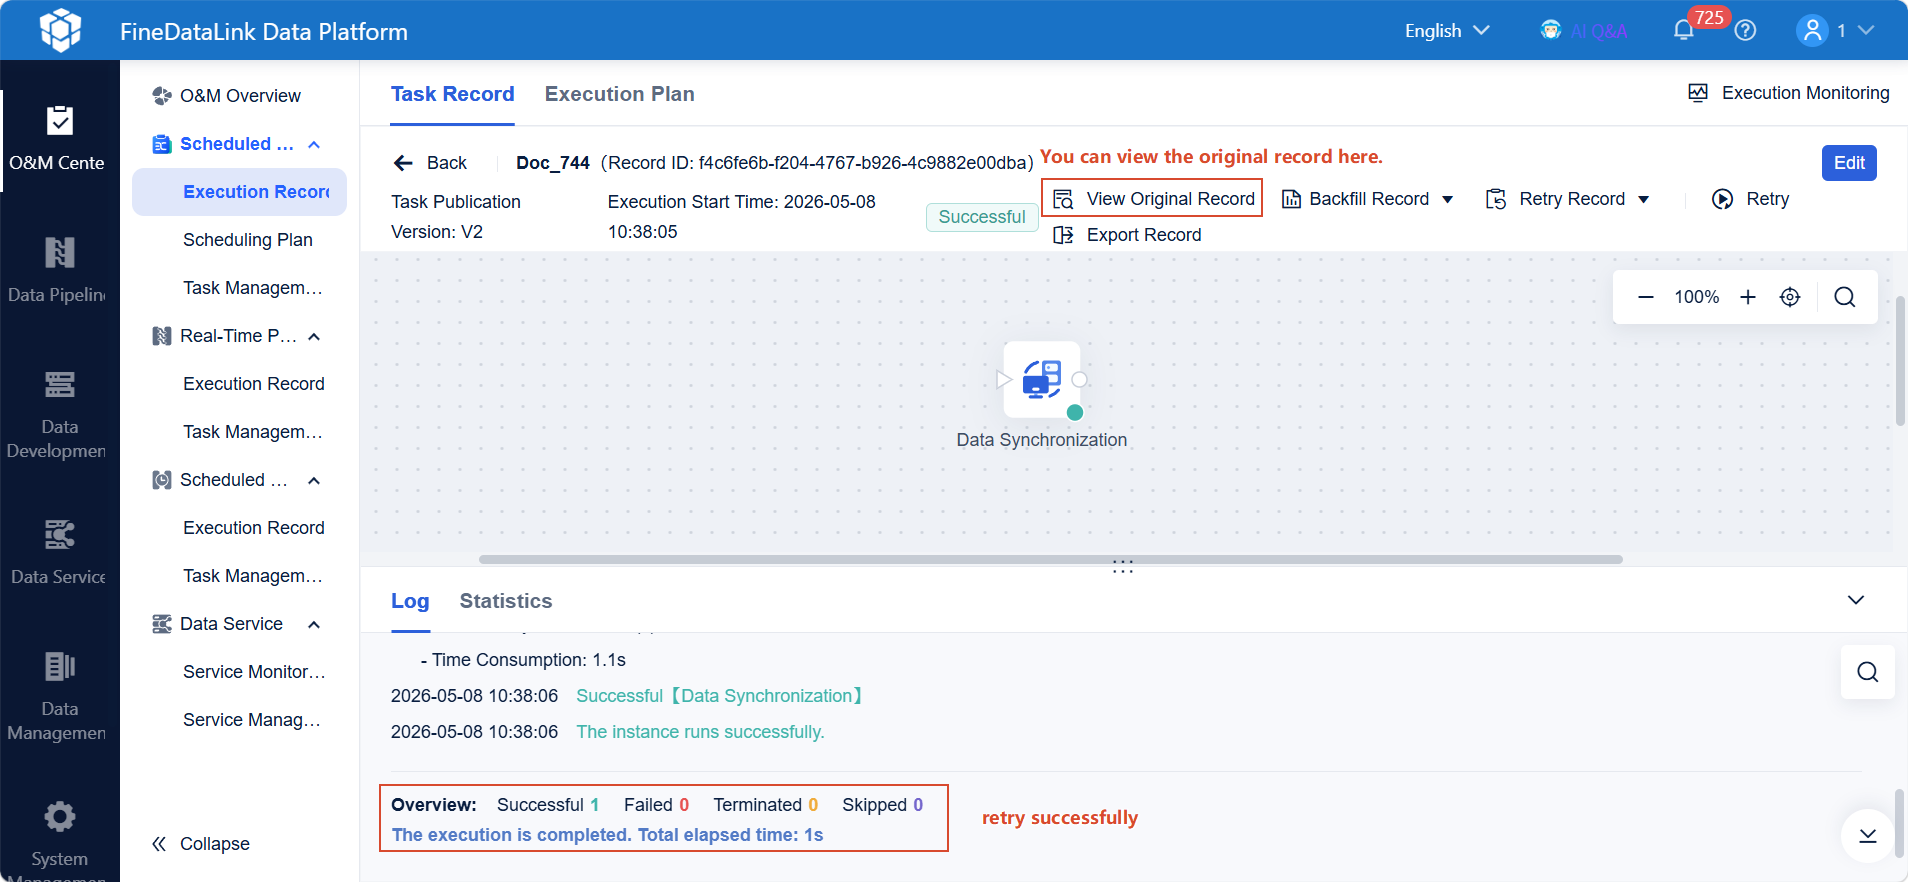Collapse the Data Service sidebar group
The image size is (1908, 882).
[x=314, y=624]
